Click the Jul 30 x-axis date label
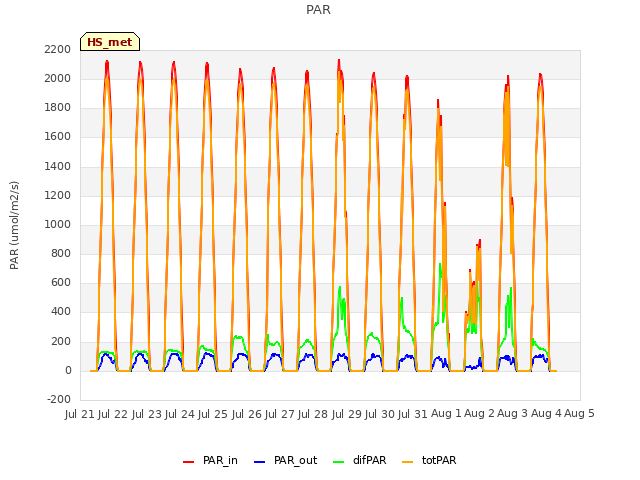This screenshot has height=480, width=640. click(379, 414)
